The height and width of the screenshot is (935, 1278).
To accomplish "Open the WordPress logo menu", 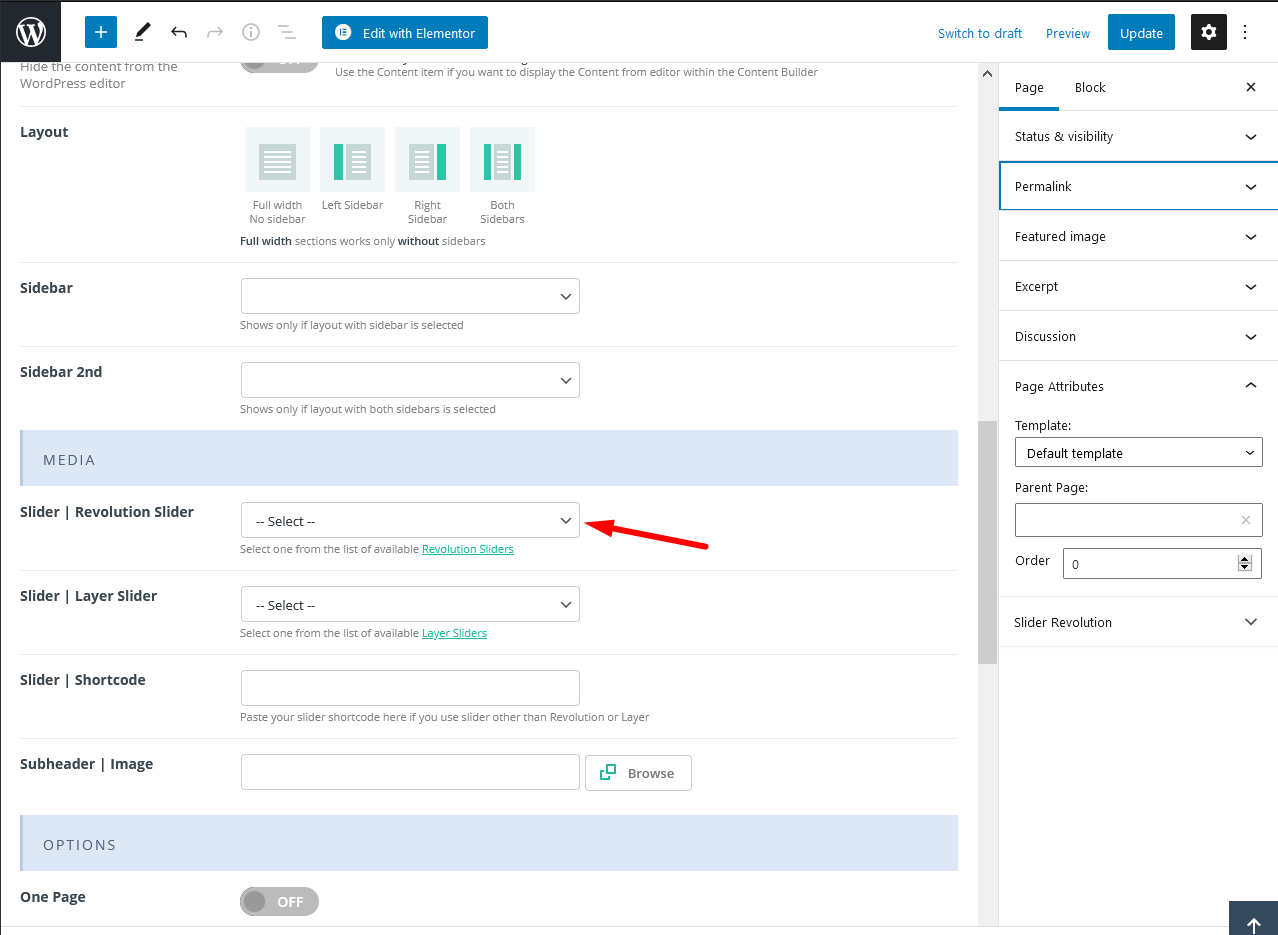I will point(31,32).
